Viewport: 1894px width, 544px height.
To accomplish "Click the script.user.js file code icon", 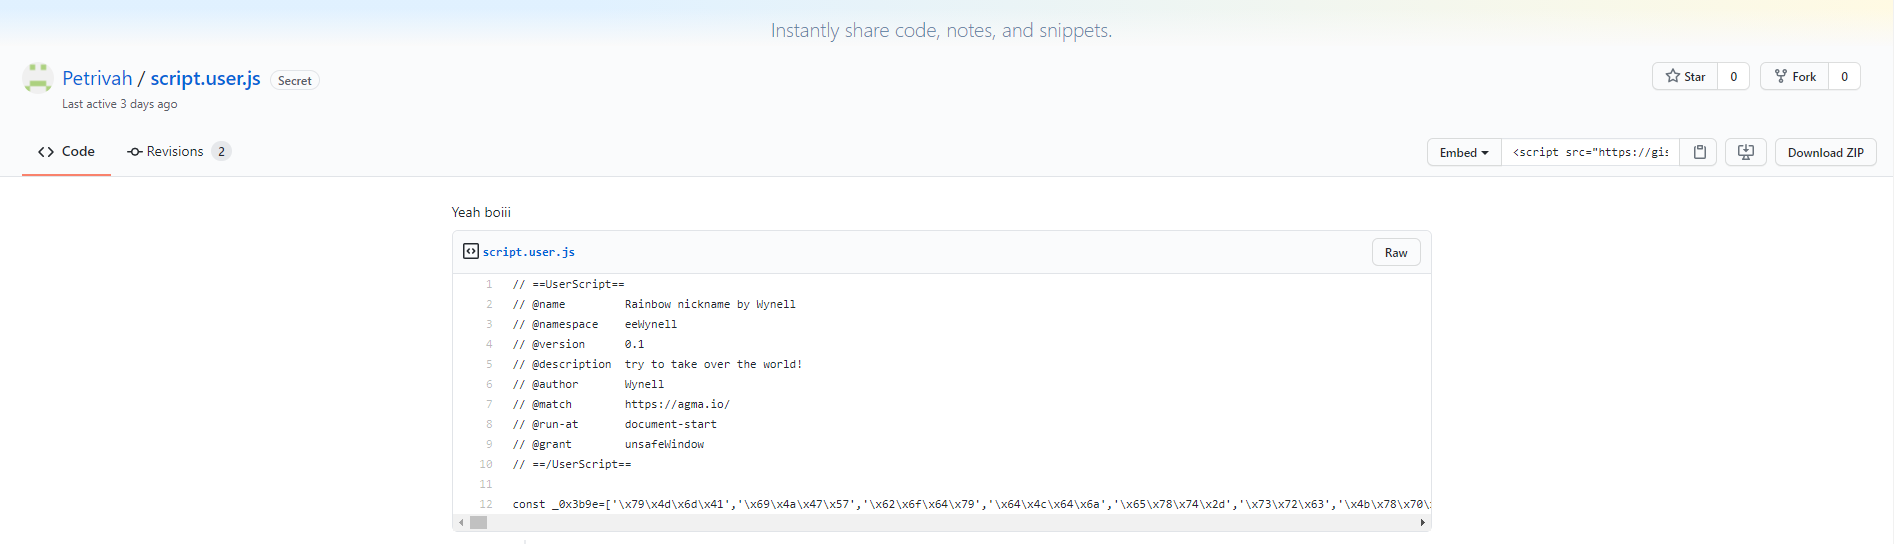I will (470, 251).
